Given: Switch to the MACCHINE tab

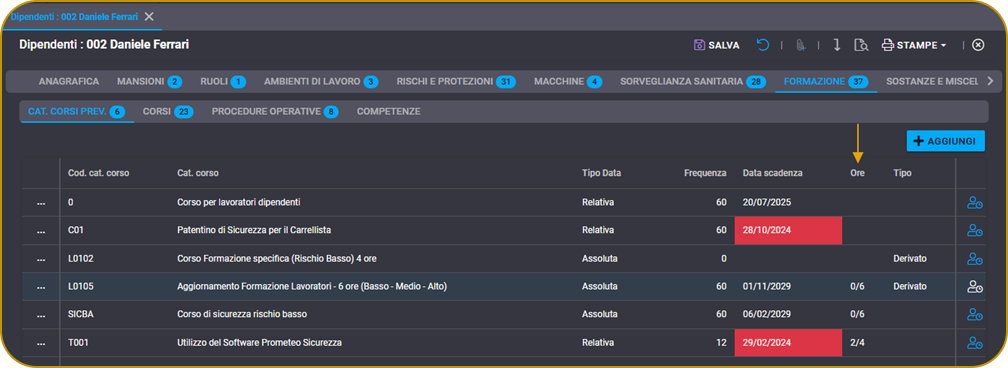Looking at the screenshot, I should tap(568, 82).
